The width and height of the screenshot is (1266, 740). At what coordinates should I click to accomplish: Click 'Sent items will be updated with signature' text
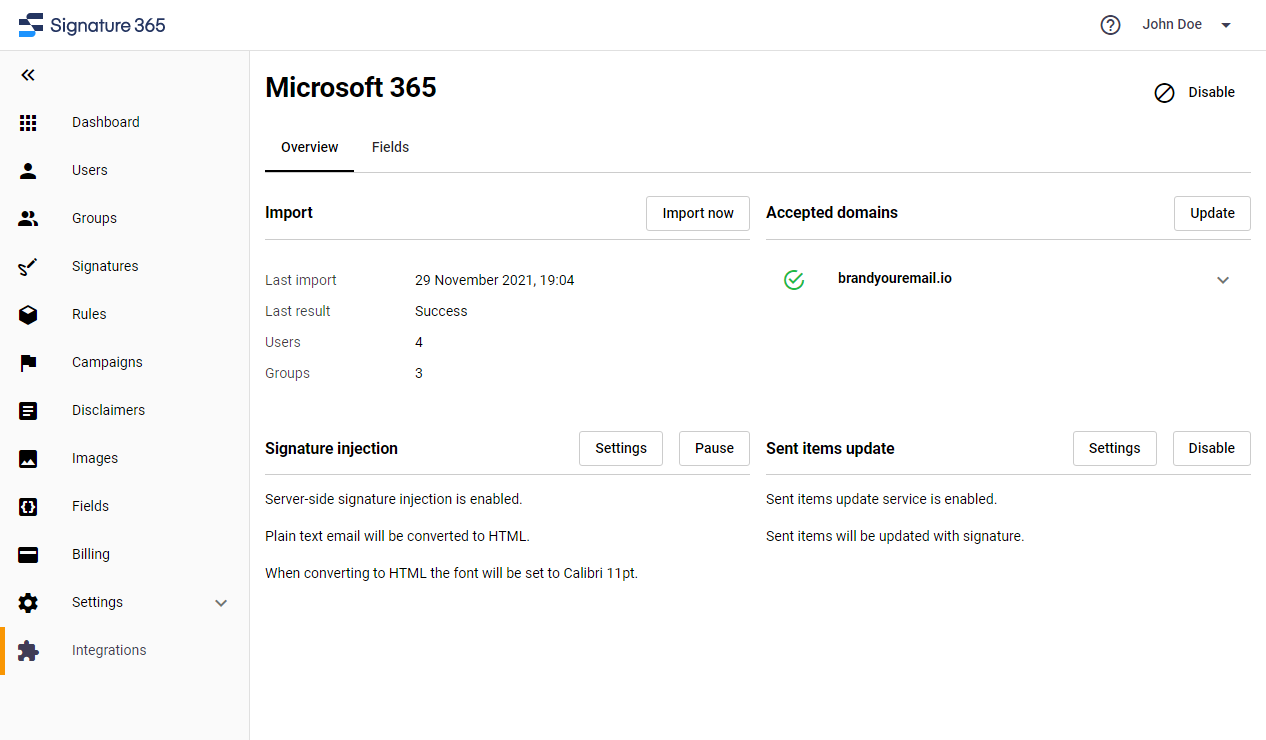pyautogui.click(x=895, y=536)
